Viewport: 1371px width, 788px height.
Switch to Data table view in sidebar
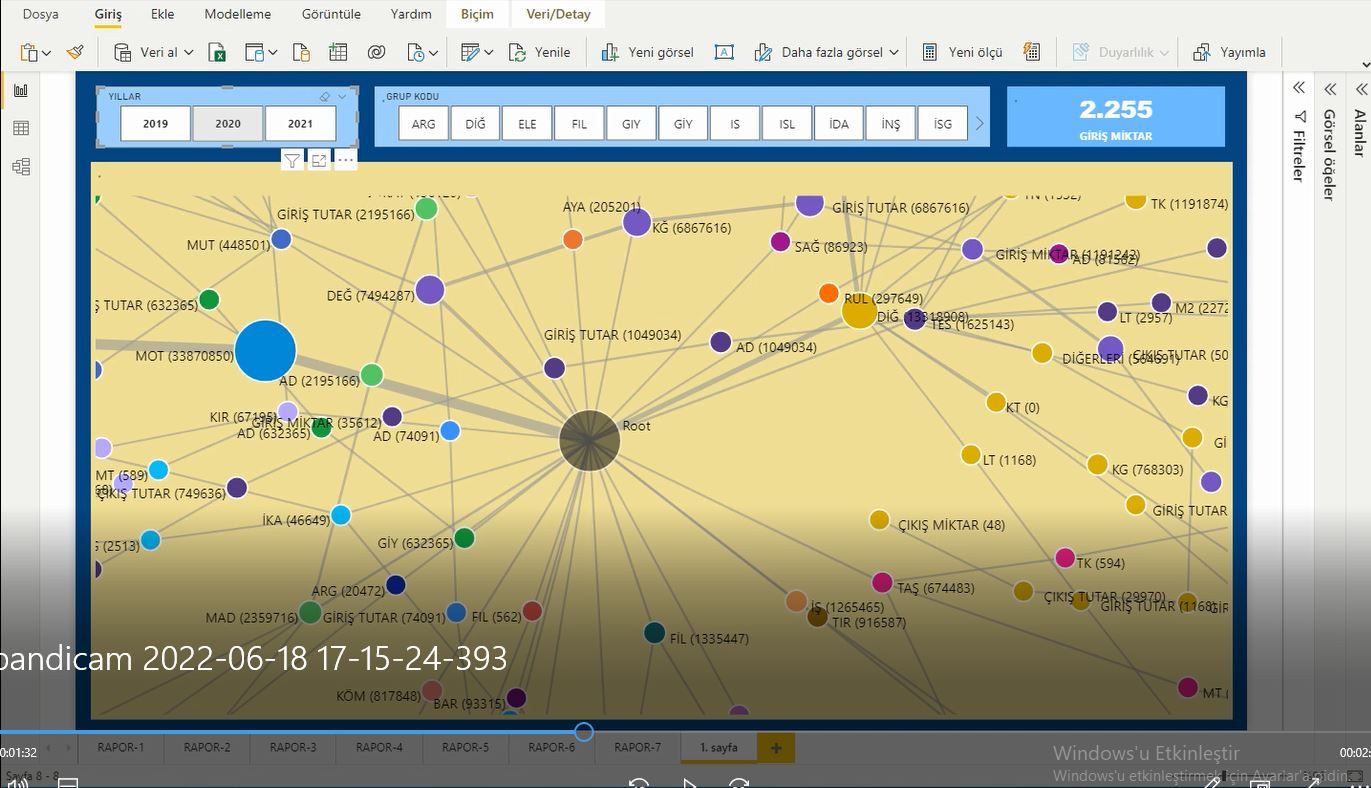pyautogui.click(x=21, y=128)
